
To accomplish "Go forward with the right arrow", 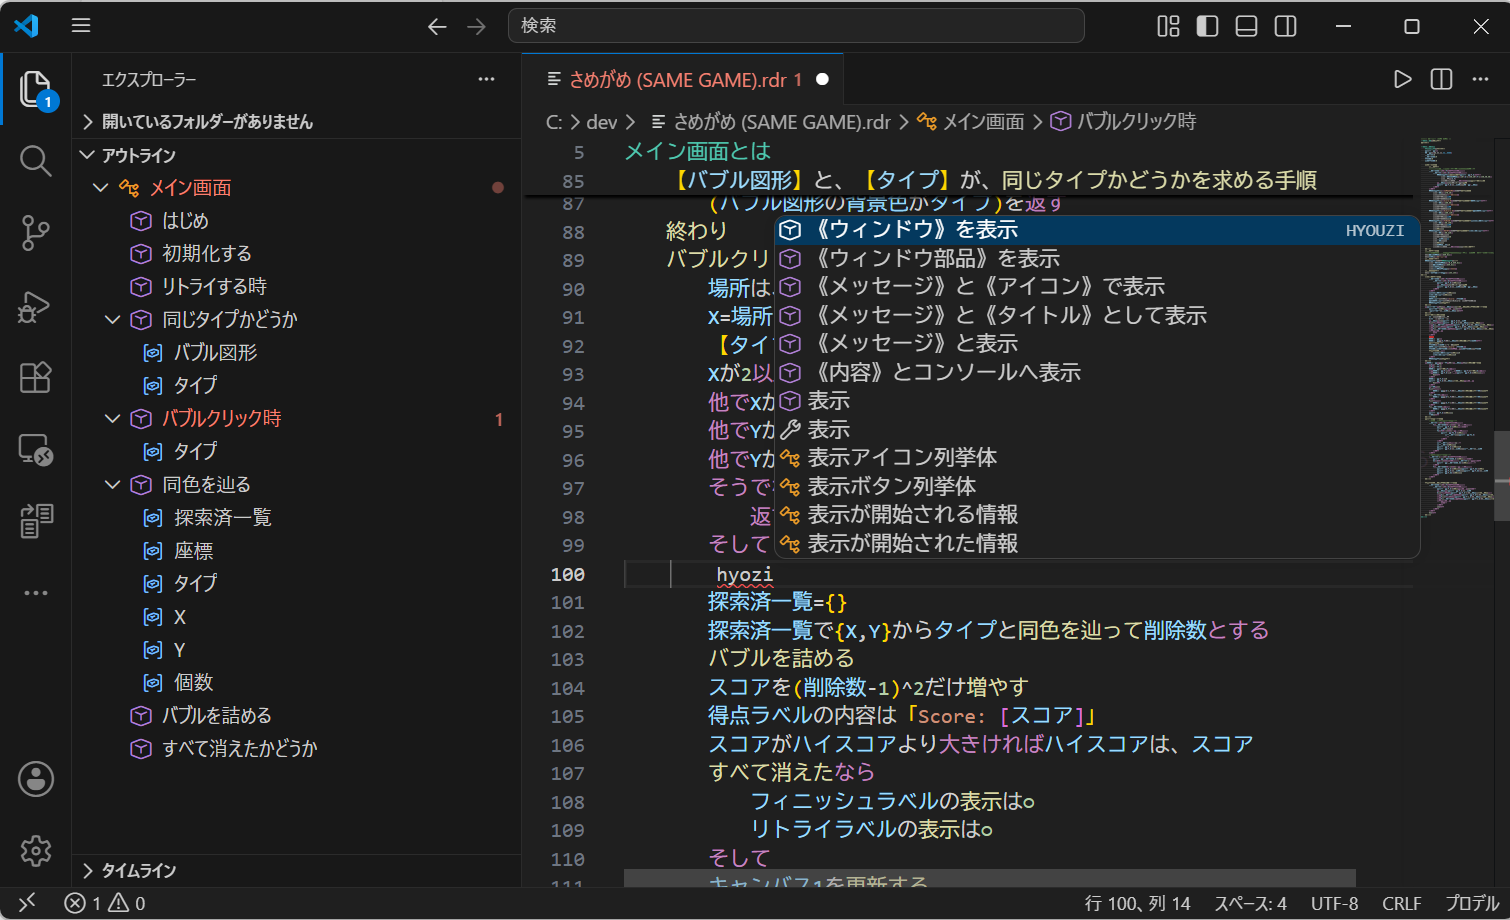I will pyautogui.click(x=476, y=26).
